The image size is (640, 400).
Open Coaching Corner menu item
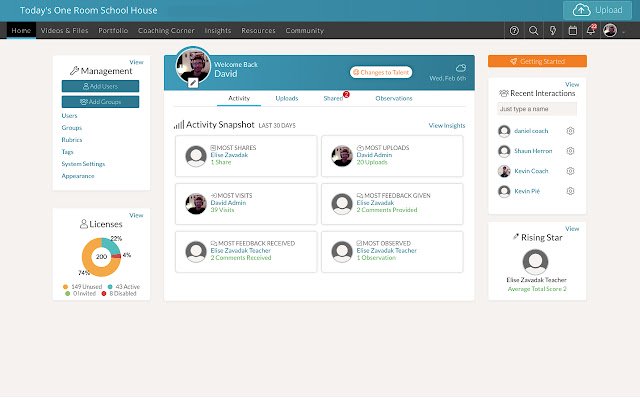coord(166,31)
